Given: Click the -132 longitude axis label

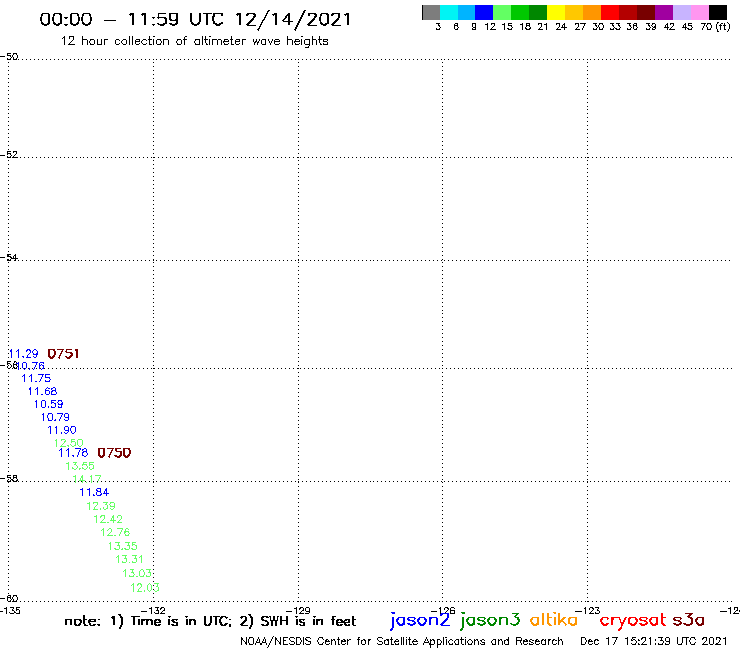Looking at the screenshot, I should (x=153, y=610).
